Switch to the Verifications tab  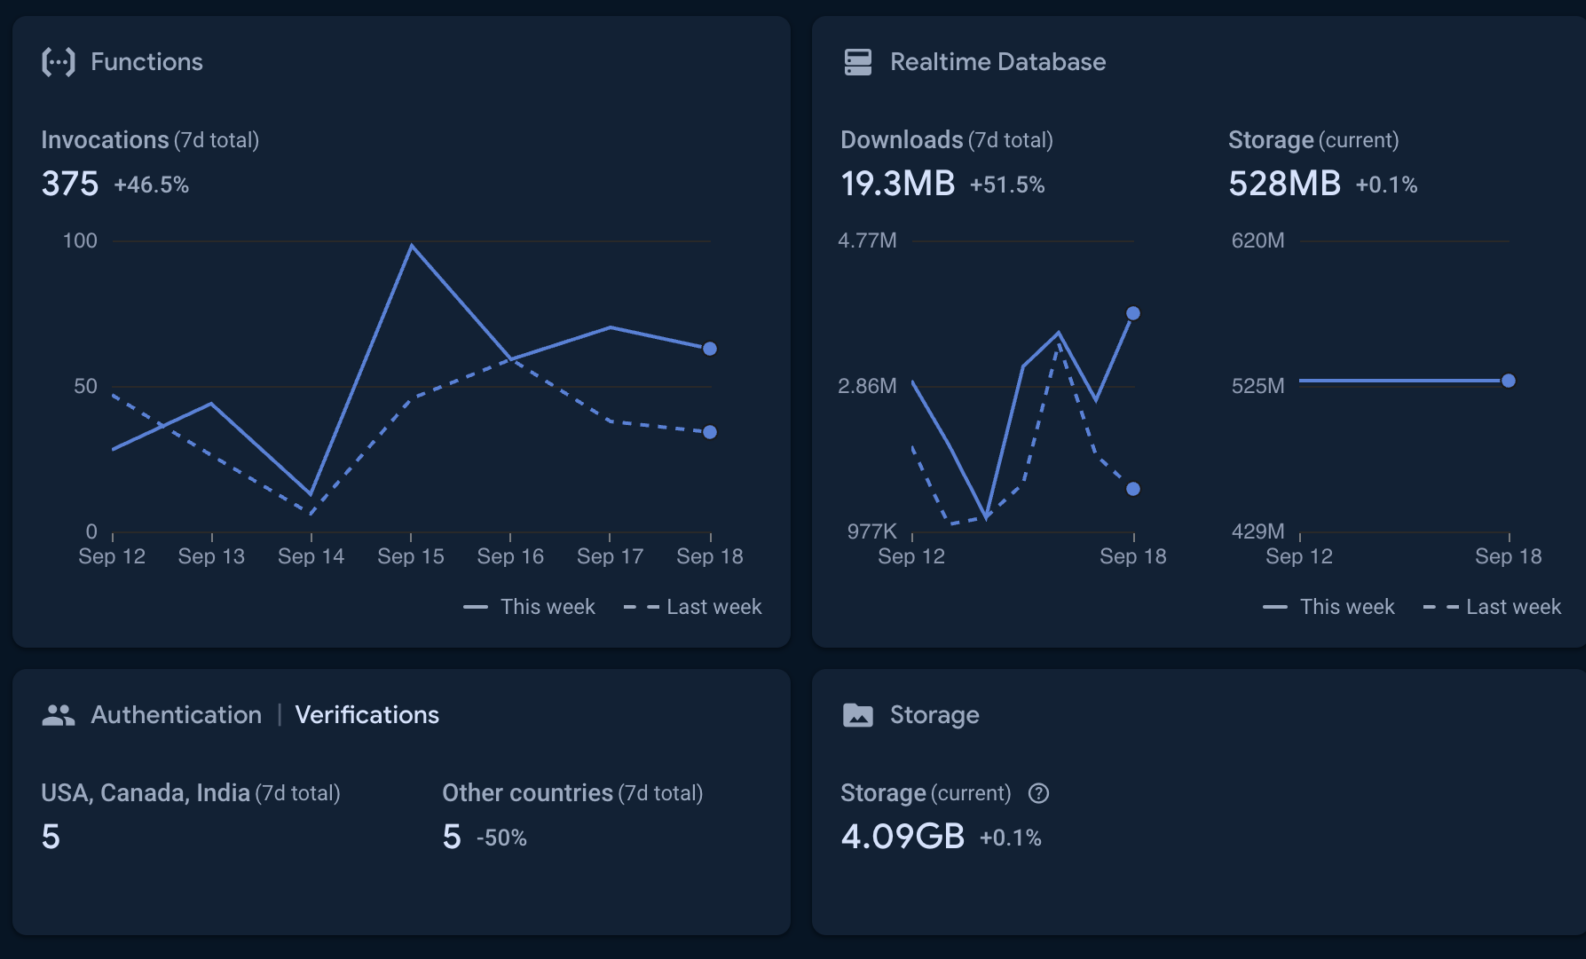(x=366, y=715)
